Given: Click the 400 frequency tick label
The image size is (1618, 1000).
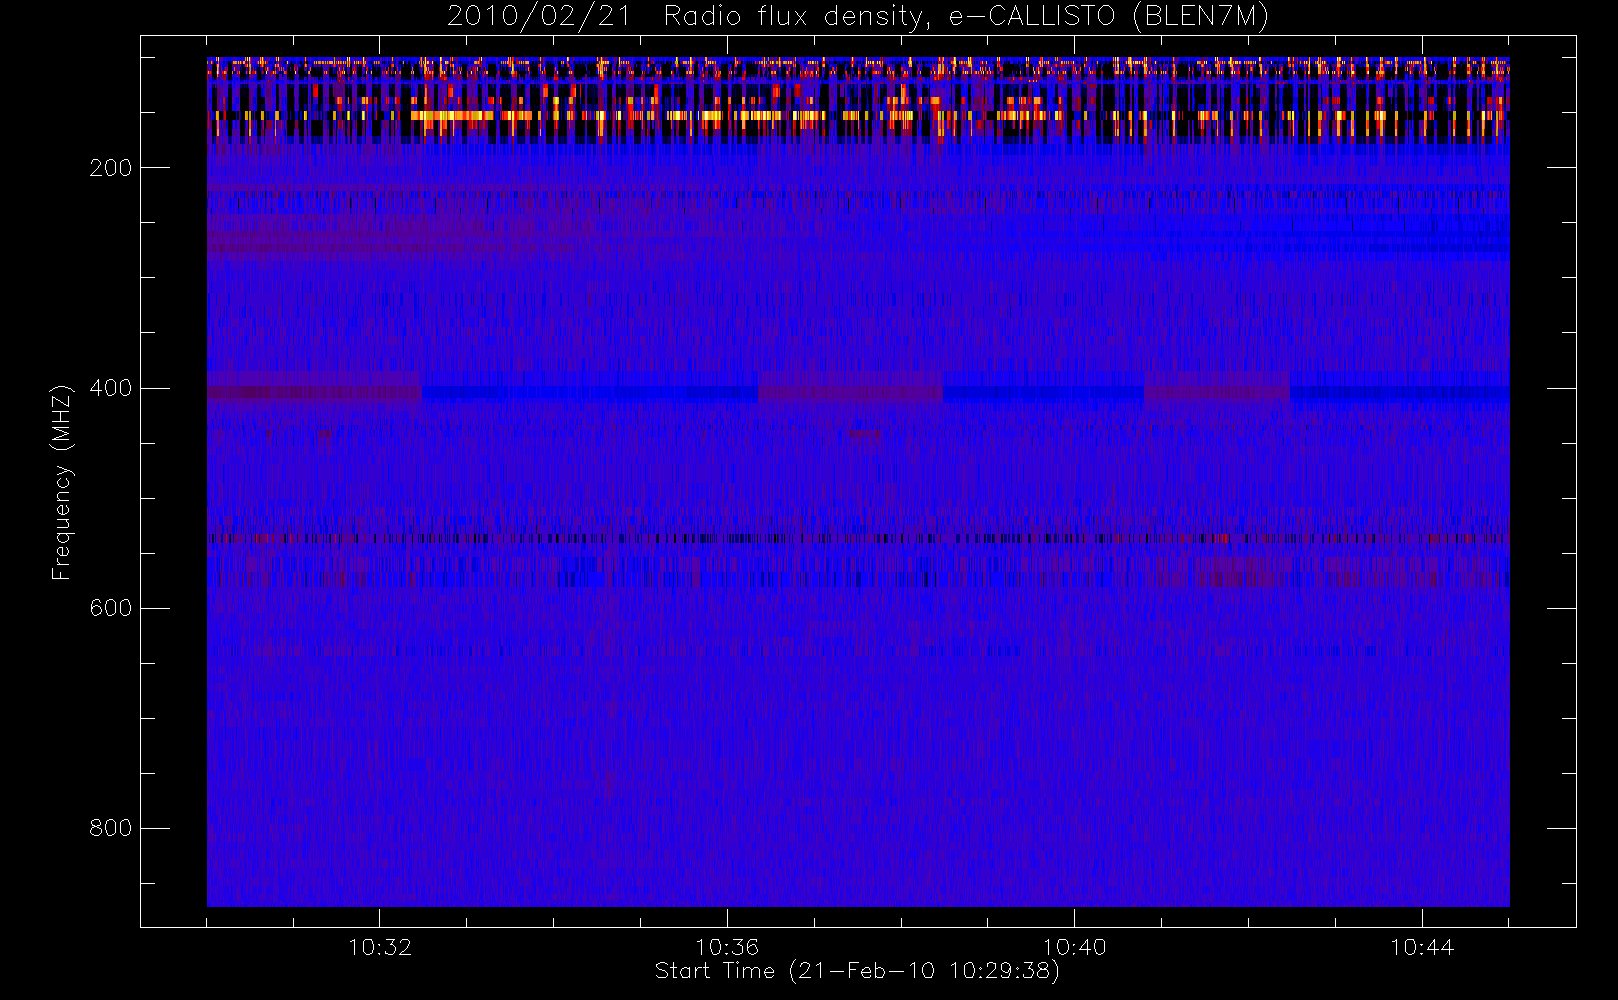Looking at the screenshot, I should 110,388.
